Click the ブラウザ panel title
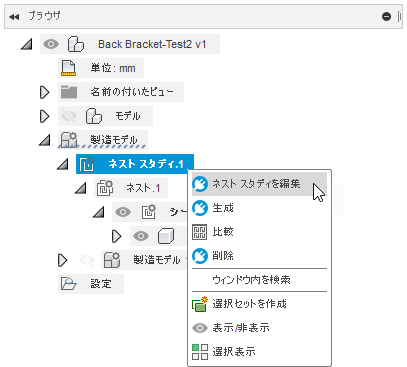 [x=44, y=16]
